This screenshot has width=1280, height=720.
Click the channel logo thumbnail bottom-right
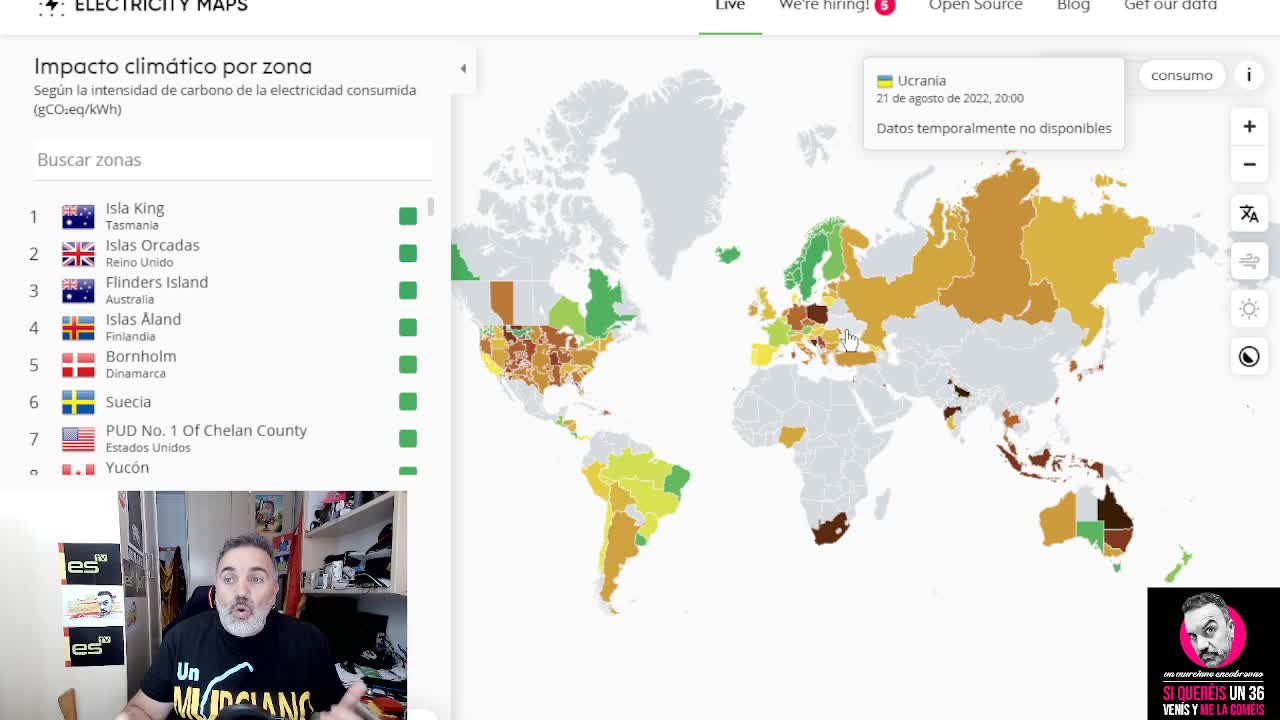(1213, 654)
